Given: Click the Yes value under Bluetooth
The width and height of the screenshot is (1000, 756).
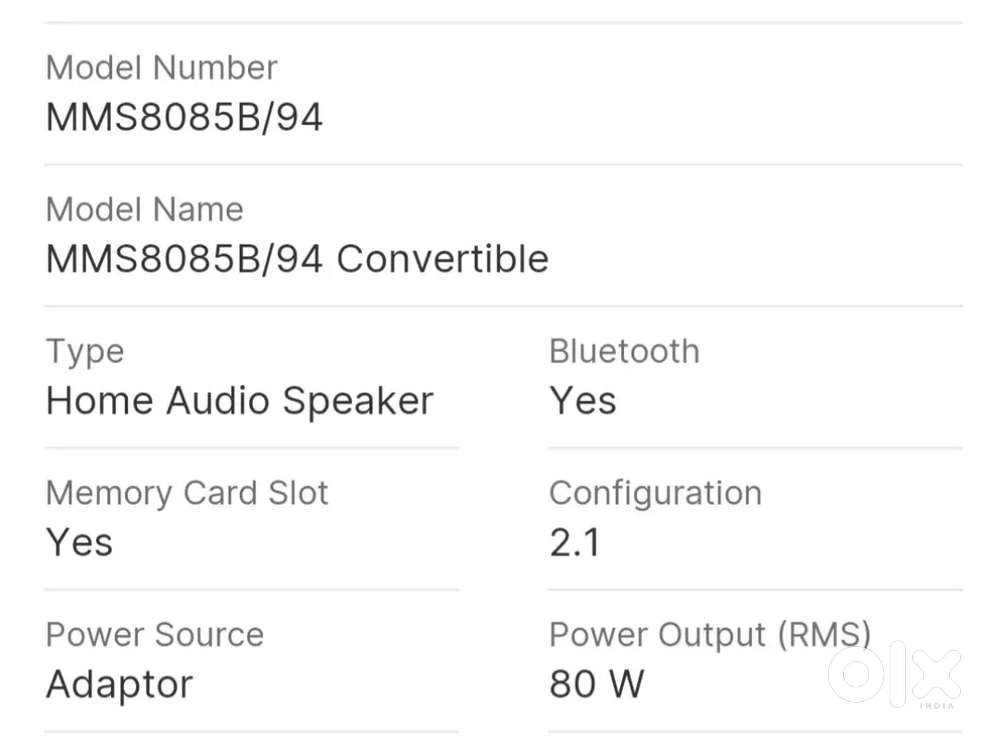Looking at the screenshot, I should 583,401.
